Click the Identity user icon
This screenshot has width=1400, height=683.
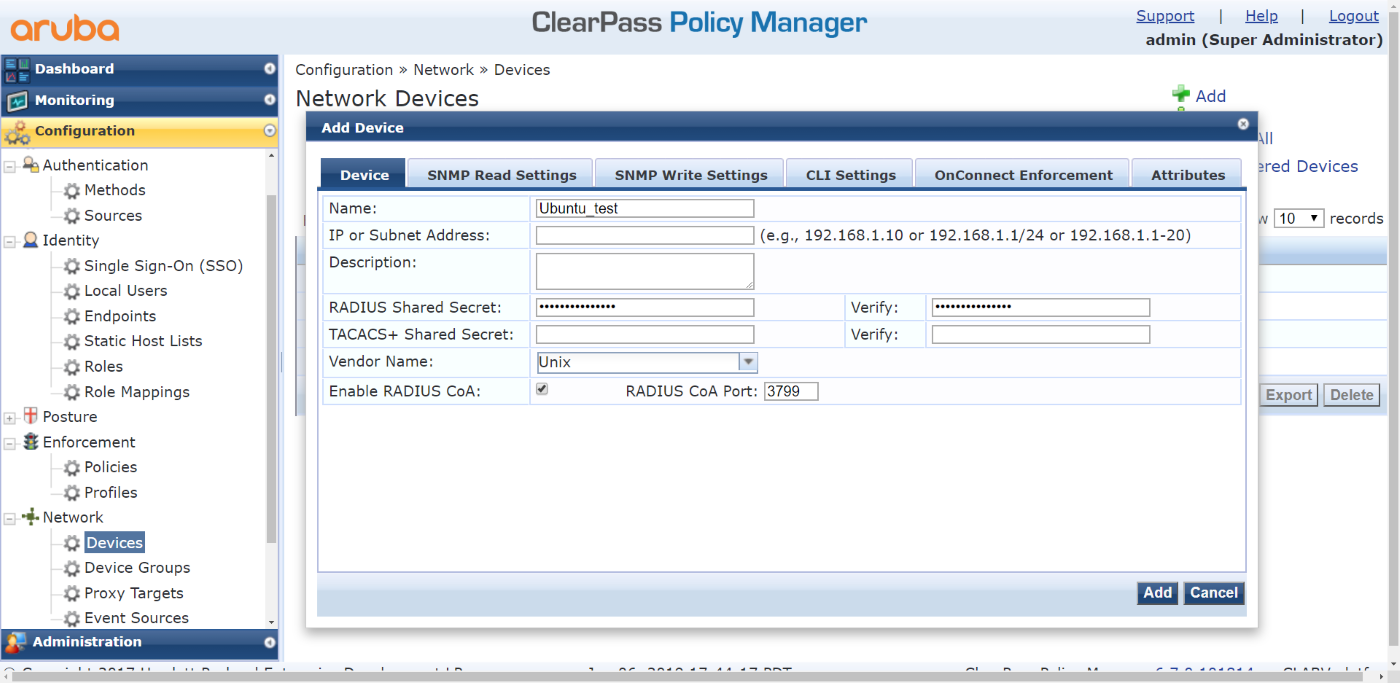click(30, 240)
